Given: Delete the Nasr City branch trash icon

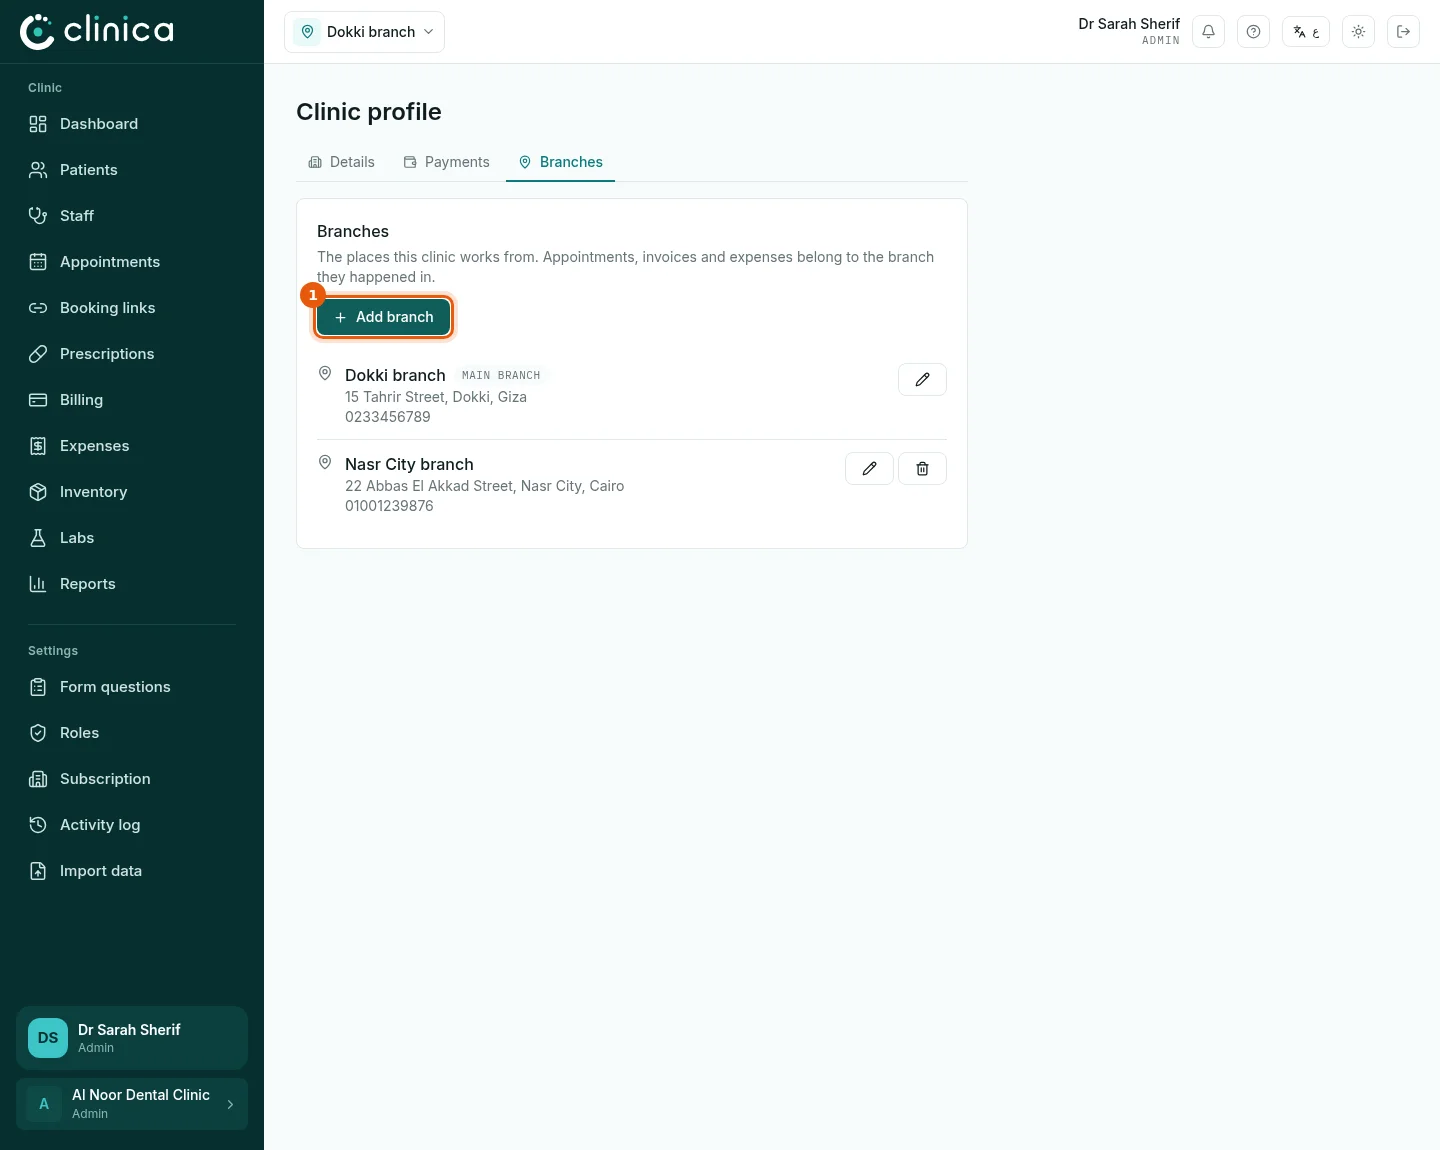Looking at the screenshot, I should 922,469.
